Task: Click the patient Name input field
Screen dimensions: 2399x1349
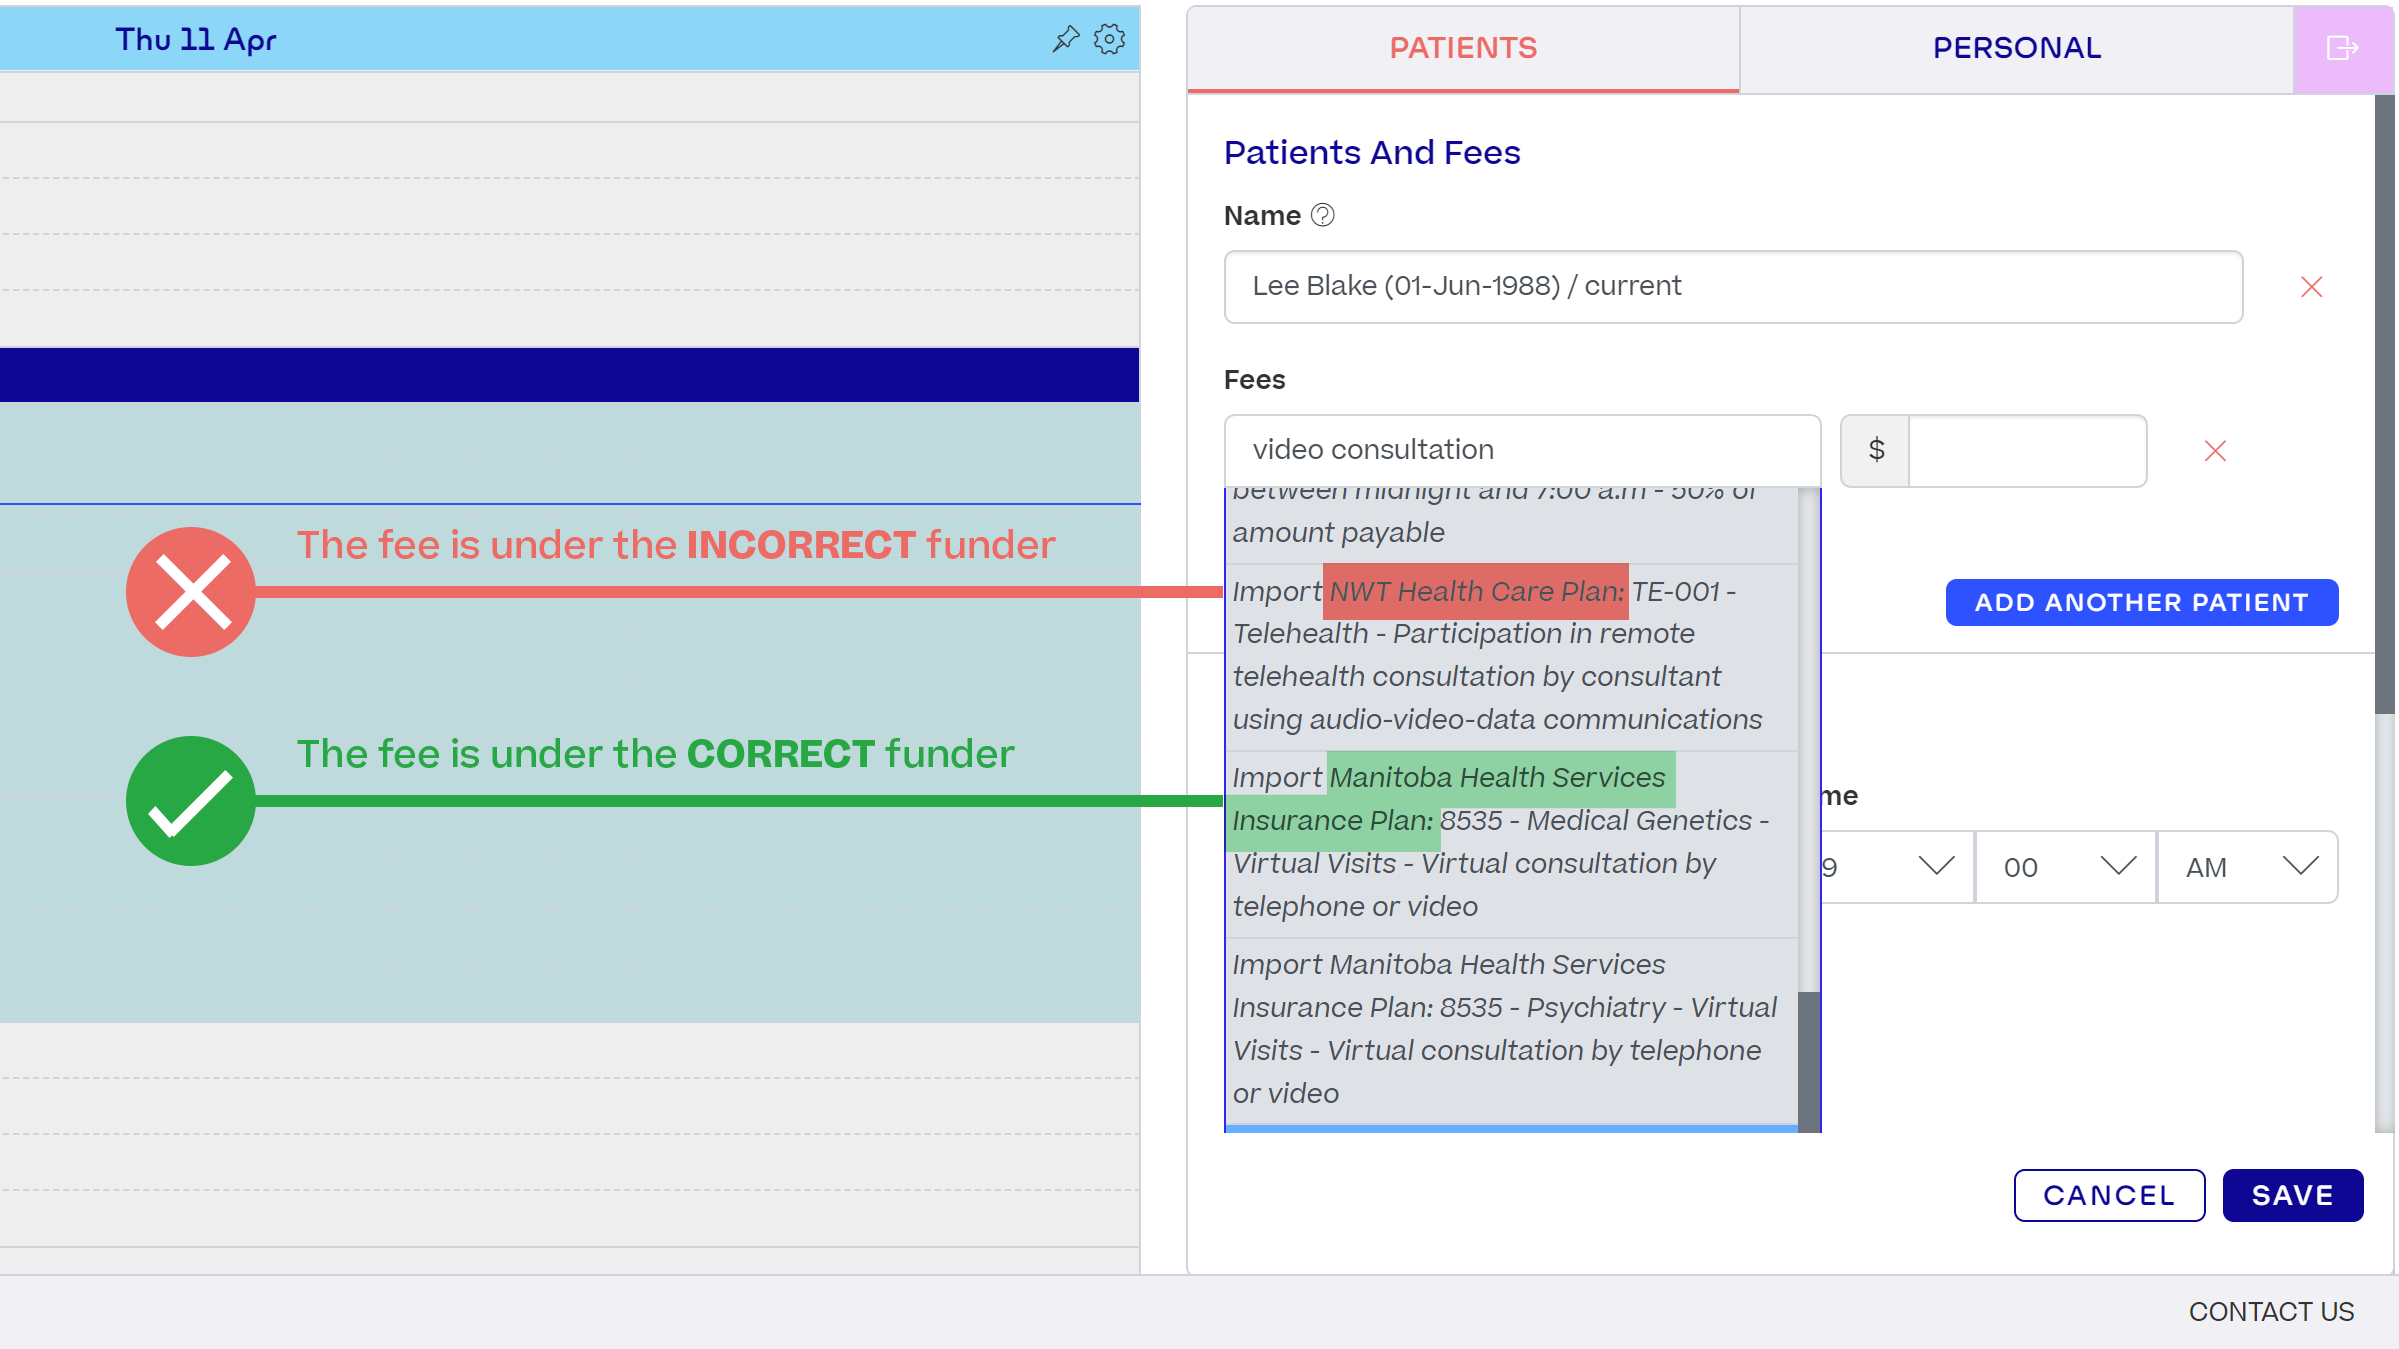Action: [x=1733, y=286]
